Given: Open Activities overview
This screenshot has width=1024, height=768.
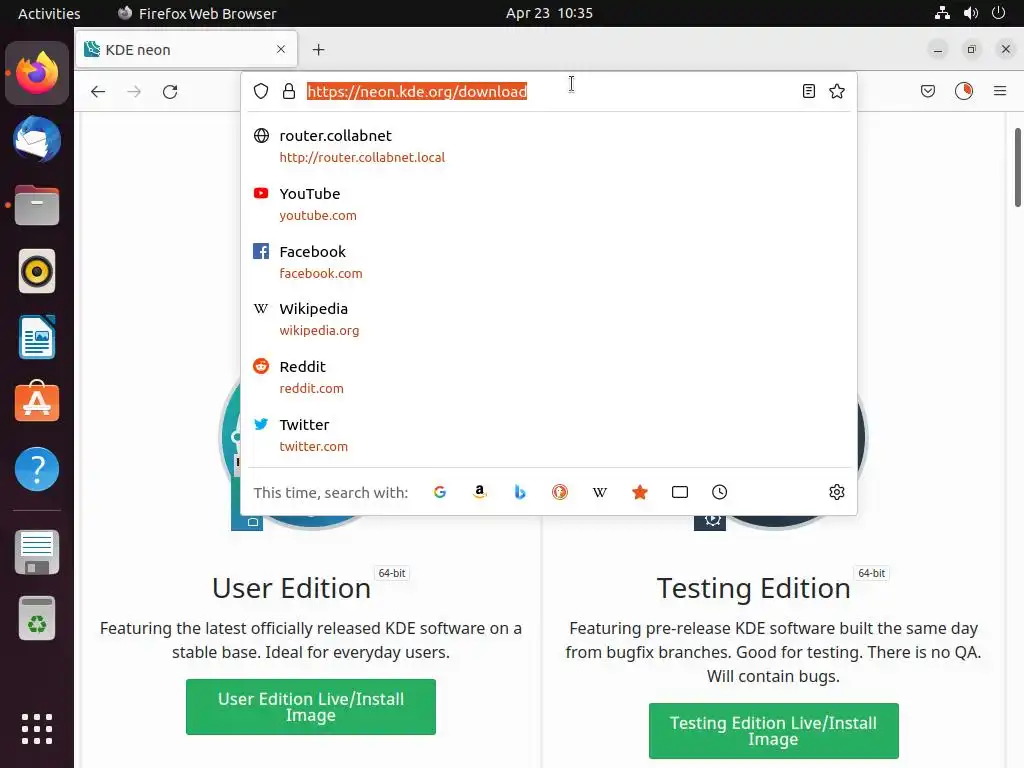Looking at the screenshot, I should pos(49,13).
